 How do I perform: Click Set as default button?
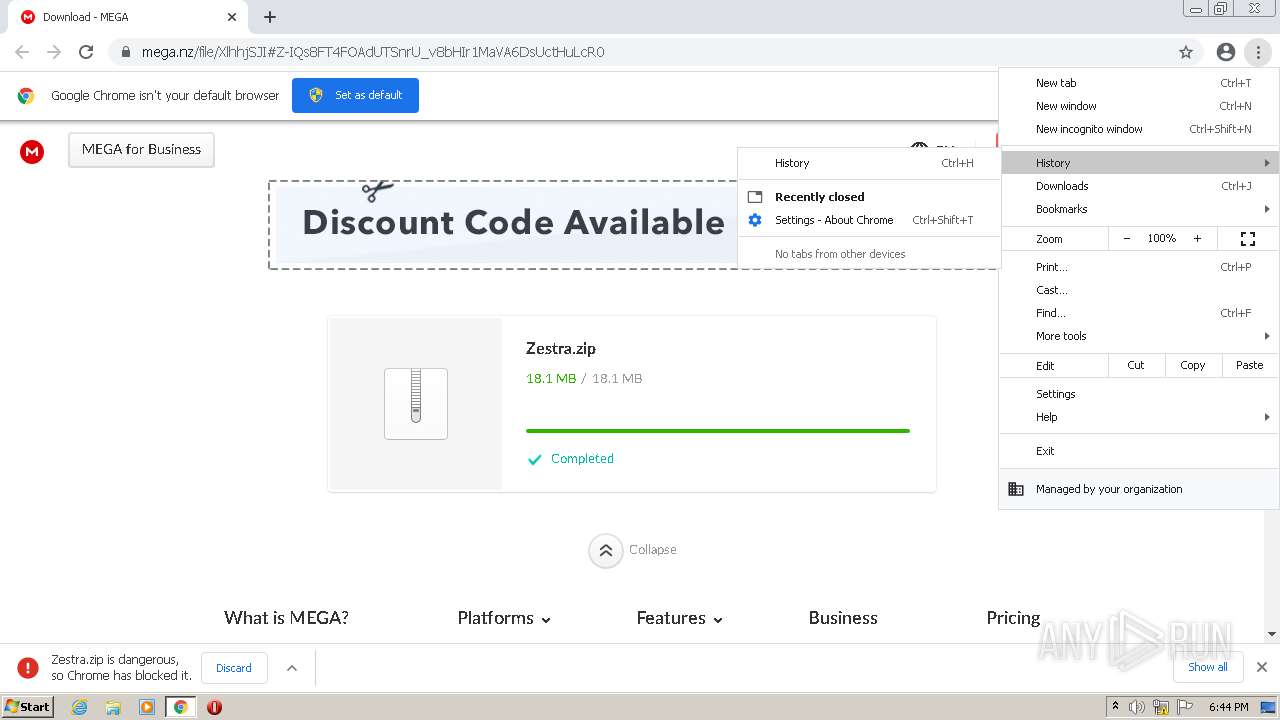[355, 95]
